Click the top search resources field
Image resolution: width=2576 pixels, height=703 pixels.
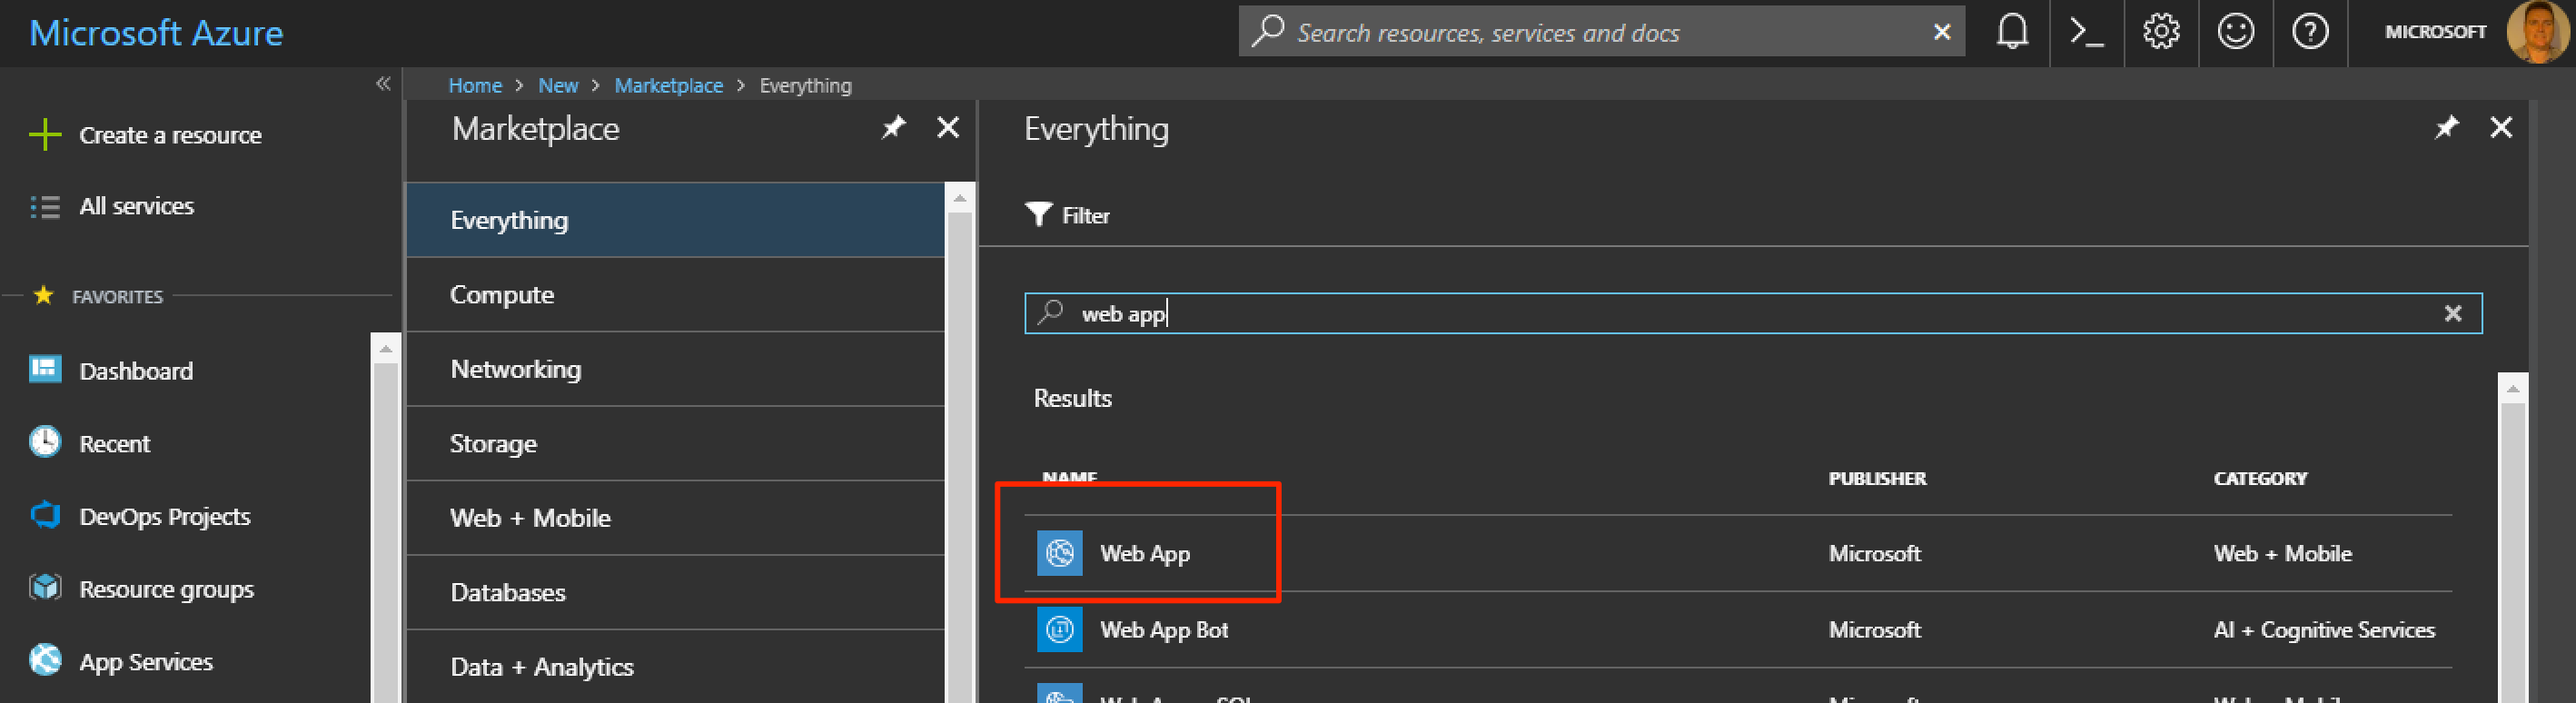pyautogui.click(x=1601, y=32)
